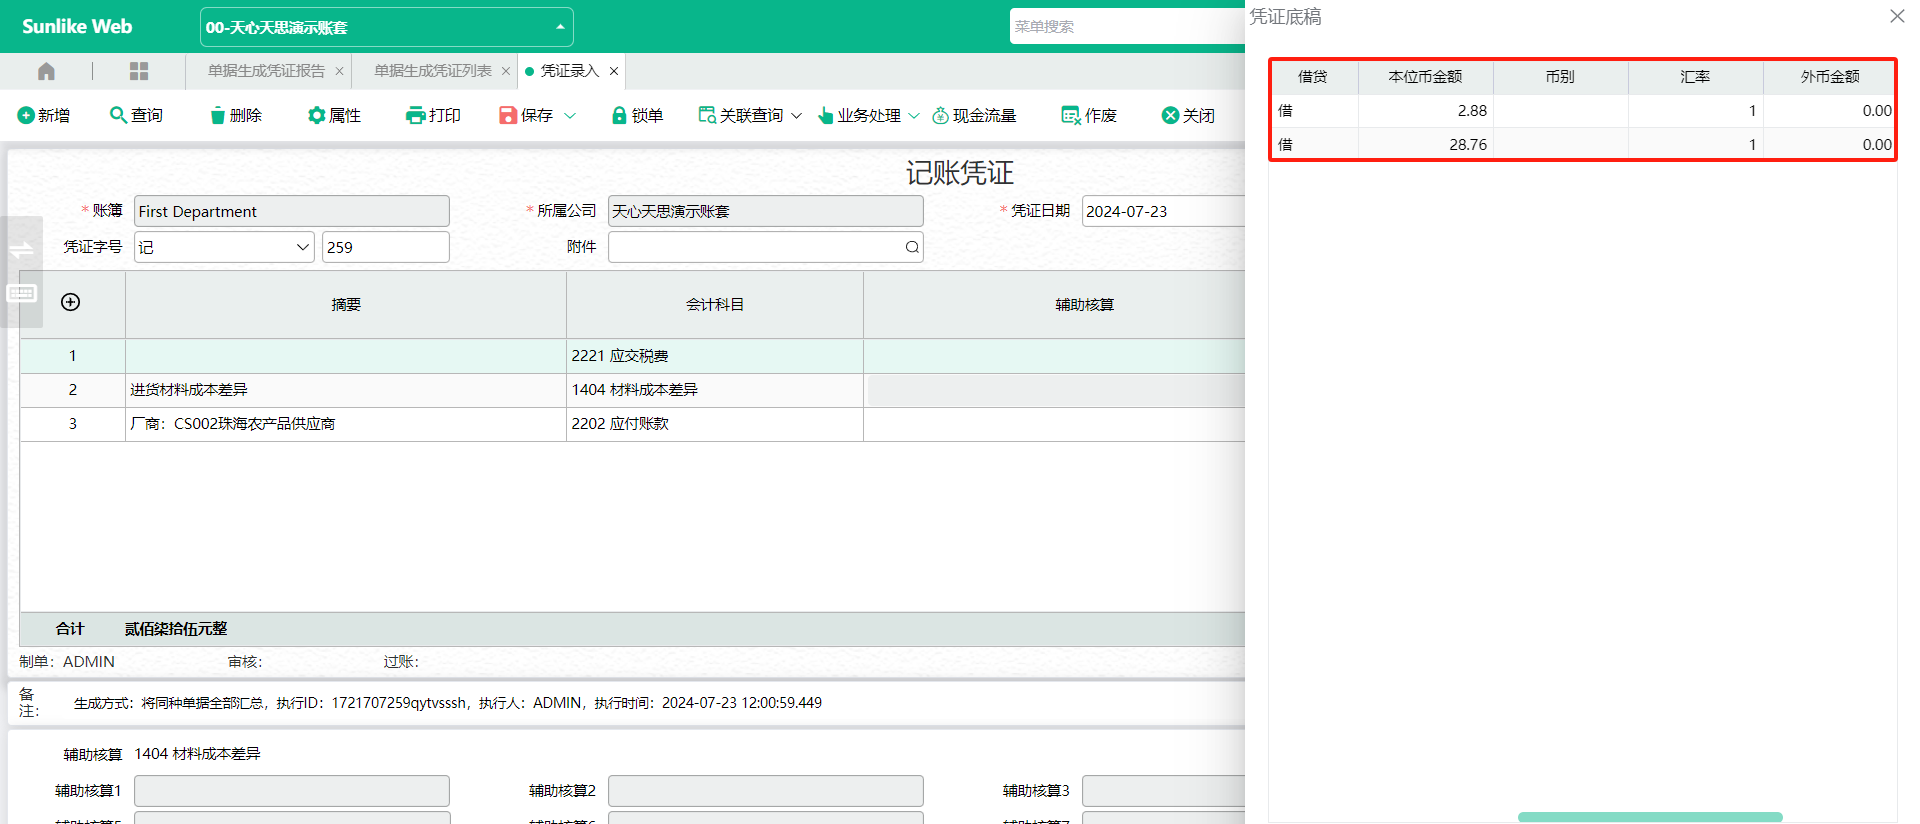Click the keyboard sidebar icon
This screenshot has width=1920, height=824.
pyautogui.click(x=21, y=293)
